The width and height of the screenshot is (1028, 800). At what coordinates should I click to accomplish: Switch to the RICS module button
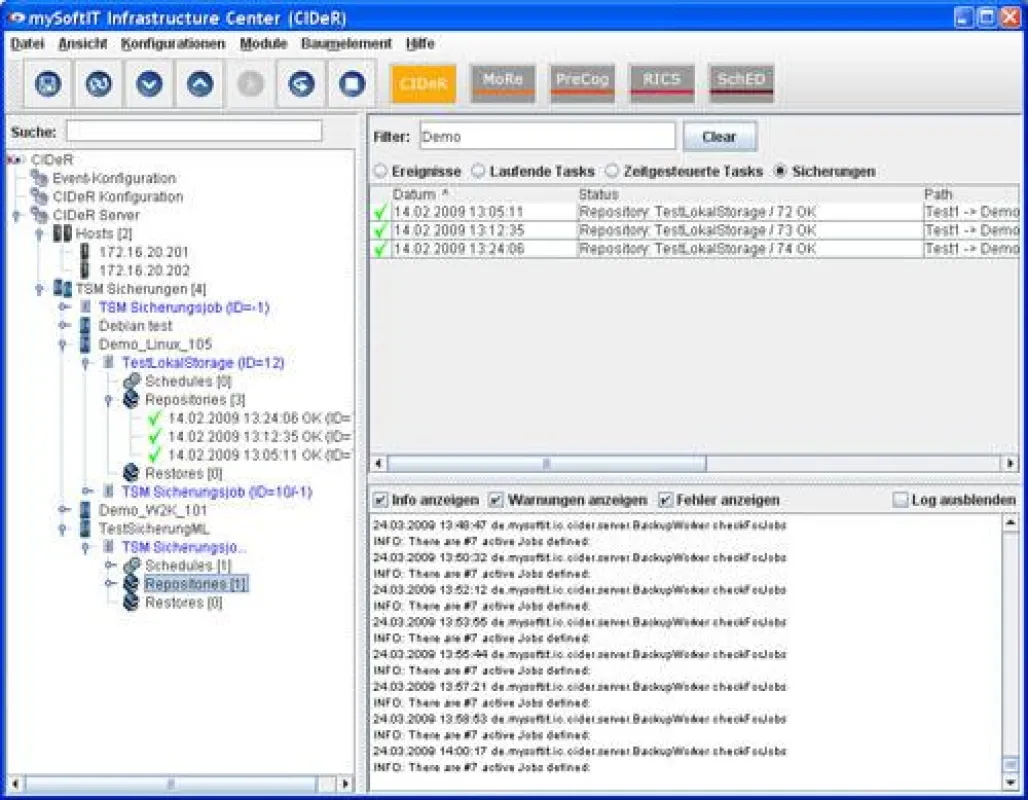tap(662, 83)
